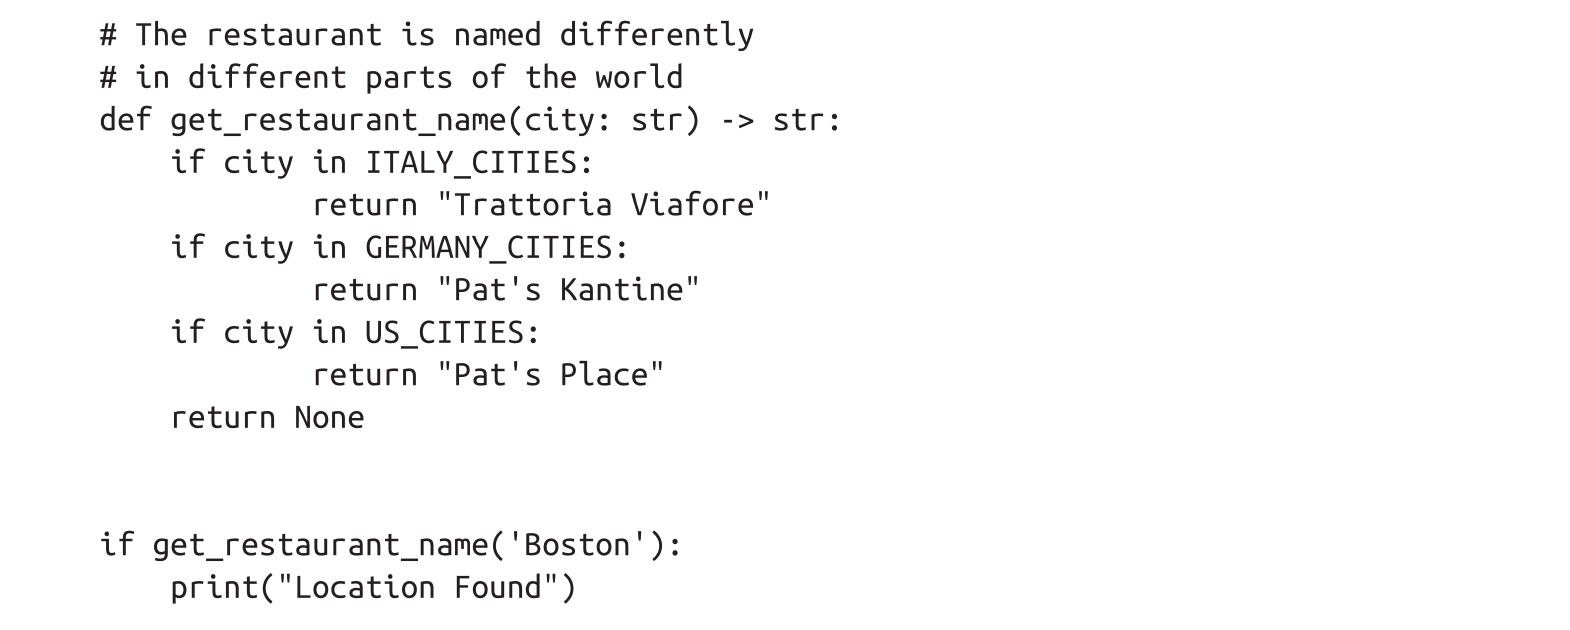Click get_restaurant_name in the bottom if statement
This screenshot has height=630, width=1570.
(320, 545)
